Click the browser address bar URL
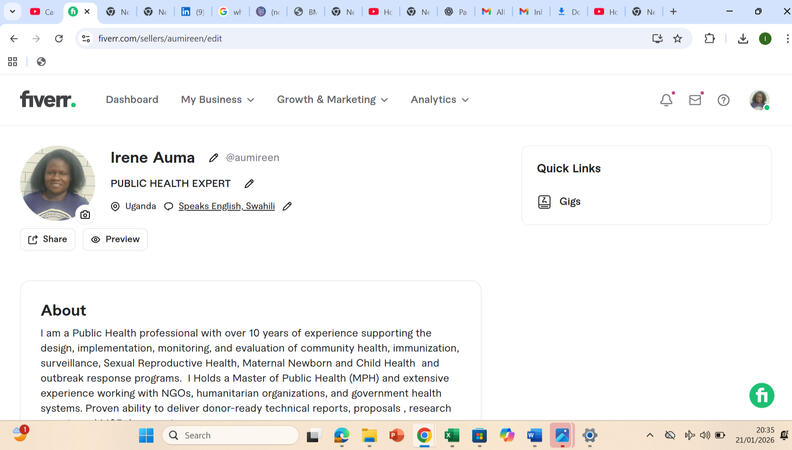 coord(300,38)
